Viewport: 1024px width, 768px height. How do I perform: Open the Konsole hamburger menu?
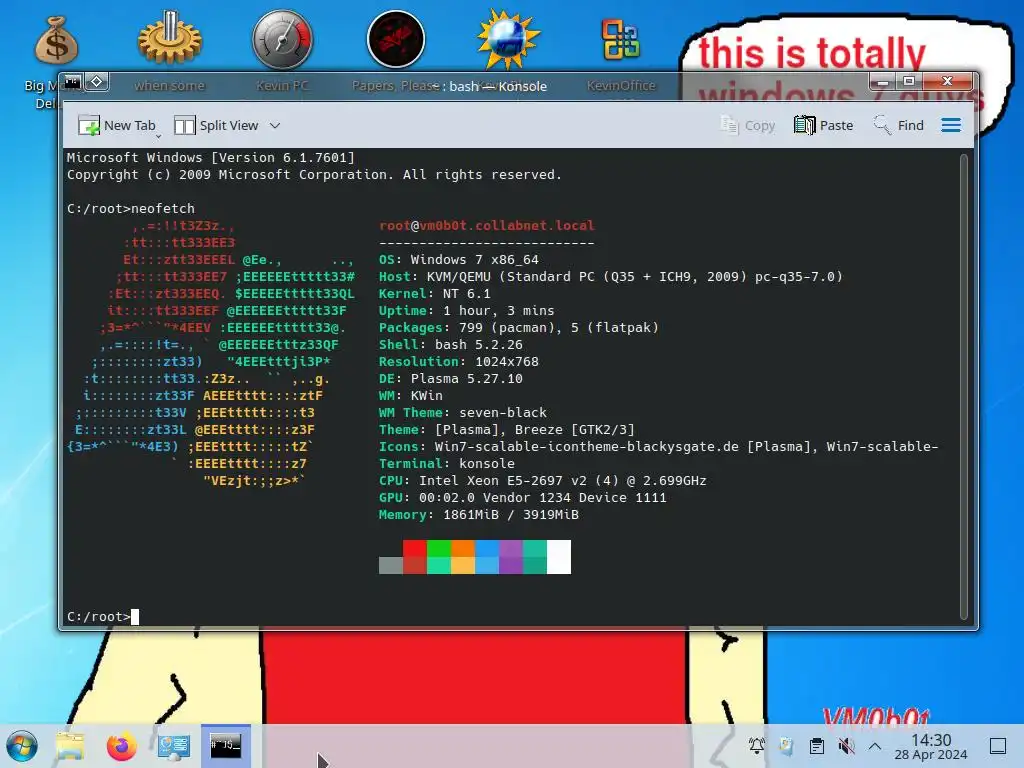tap(951, 125)
